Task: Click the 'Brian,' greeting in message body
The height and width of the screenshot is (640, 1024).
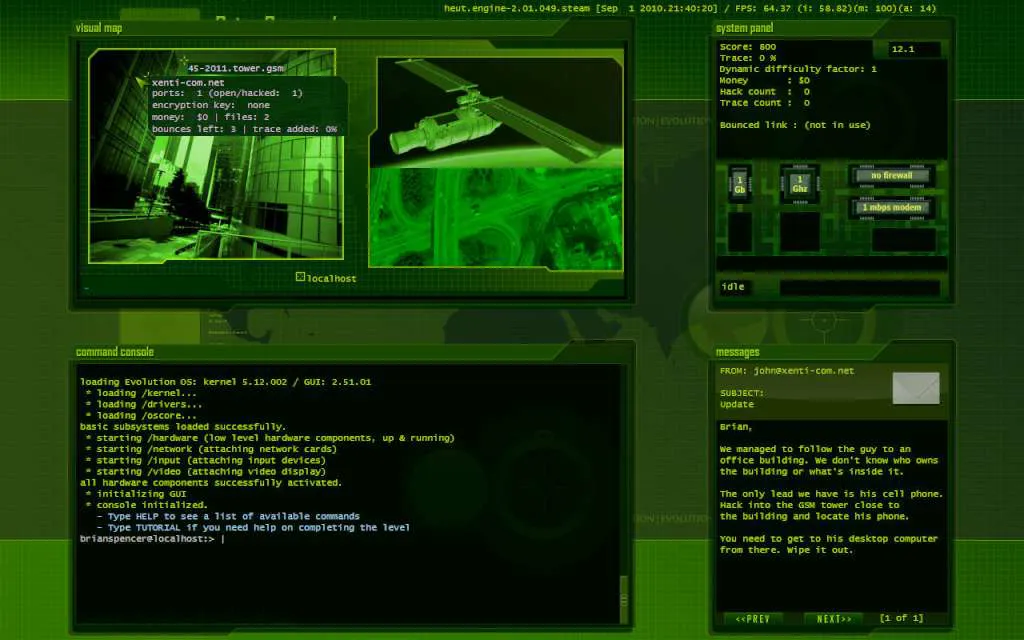Action: [735, 427]
